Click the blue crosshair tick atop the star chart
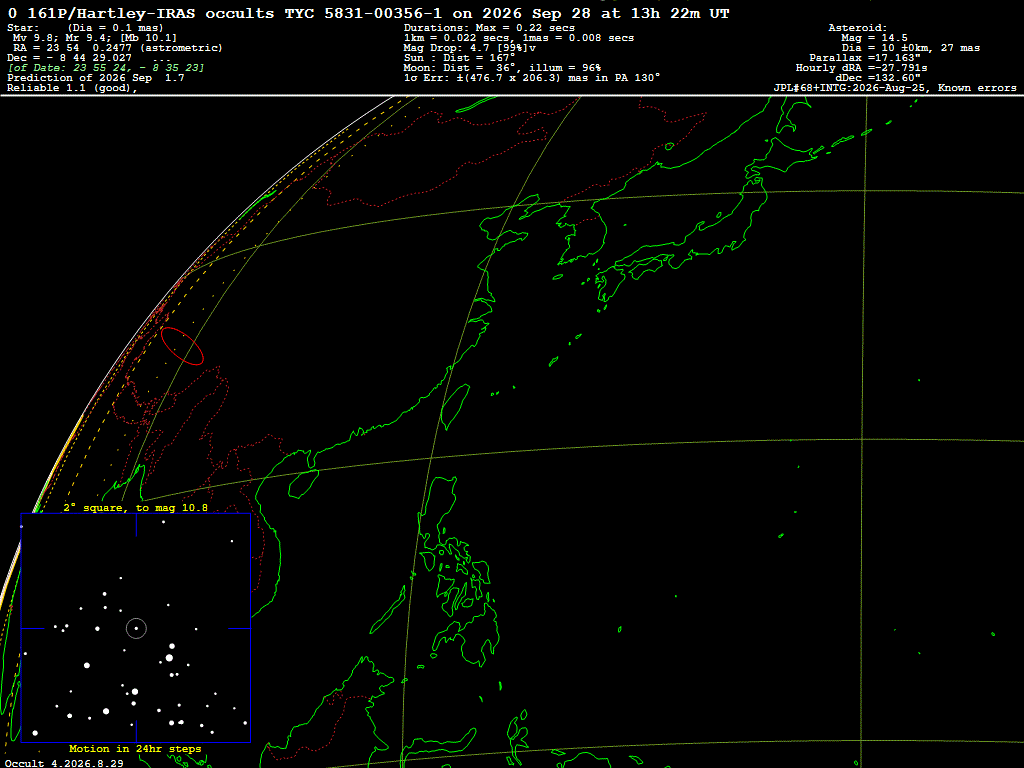 pyautogui.click(x=136, y=525)
